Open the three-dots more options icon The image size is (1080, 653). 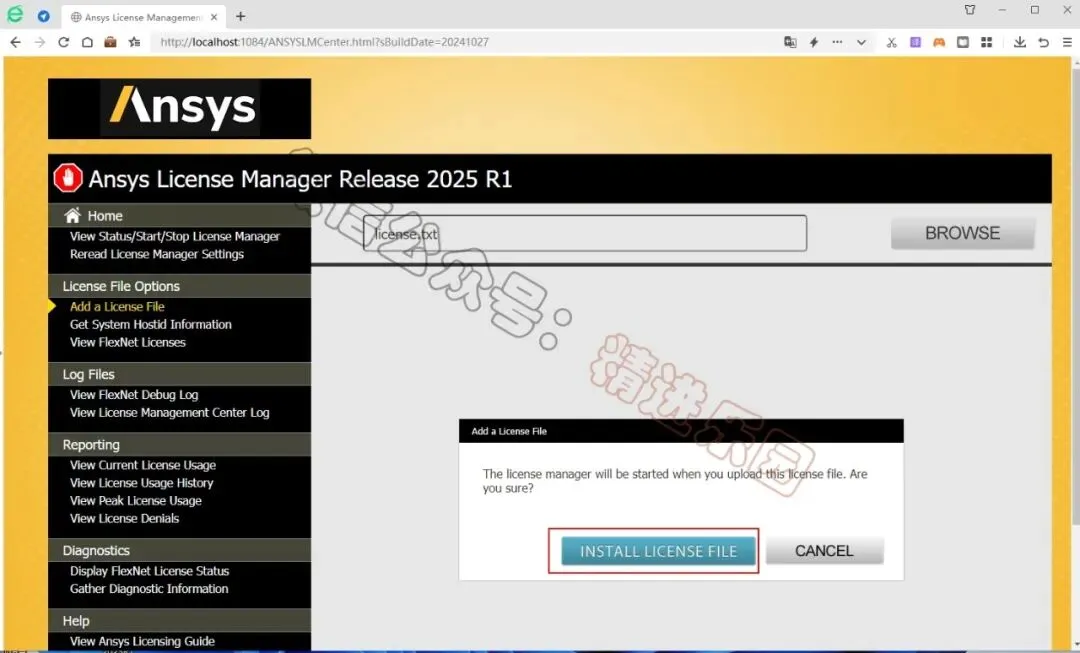[x=837, y=42]
